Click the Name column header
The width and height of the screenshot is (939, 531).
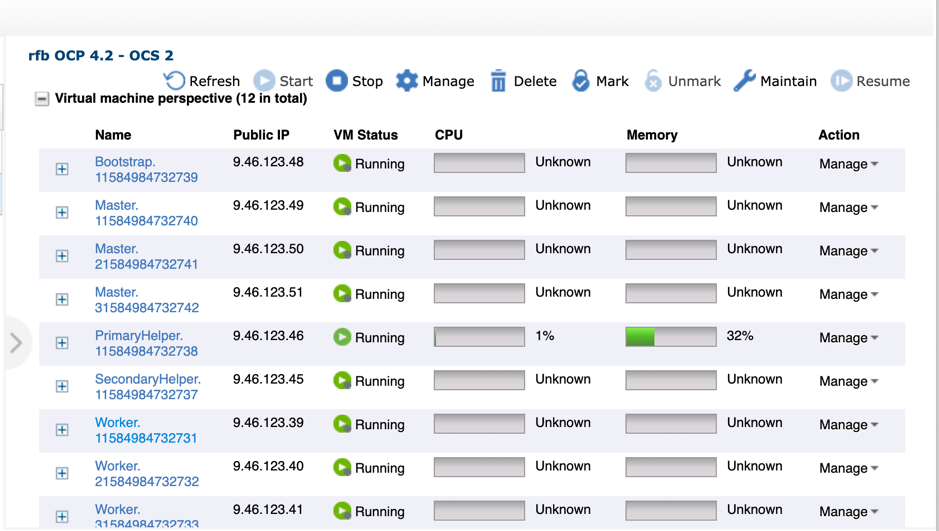click(113, 135)
